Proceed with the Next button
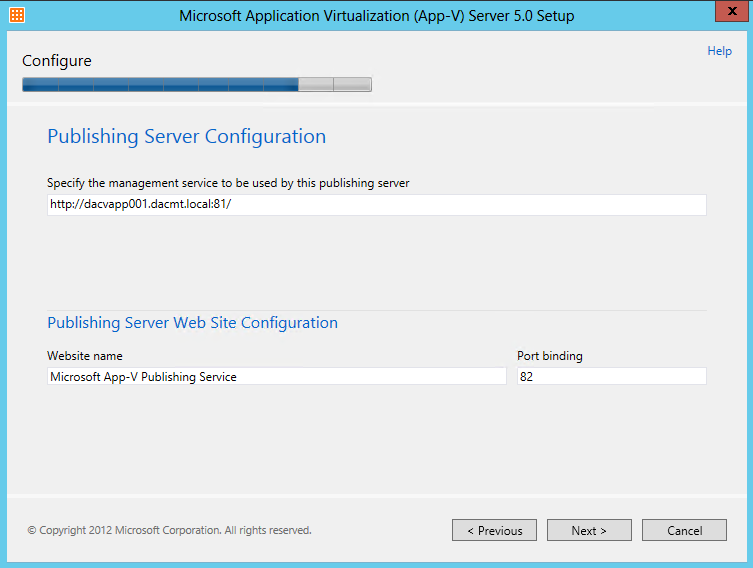The height and width of the screenshot is (568, 753). (589, 530)
